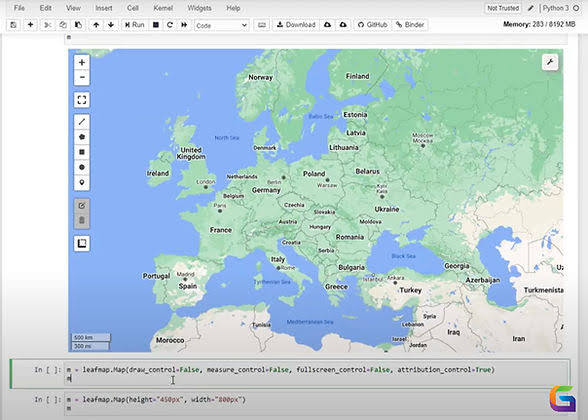Zoom out on the map
The height and width of the screenshot is (420, 588).
(82, 78)
